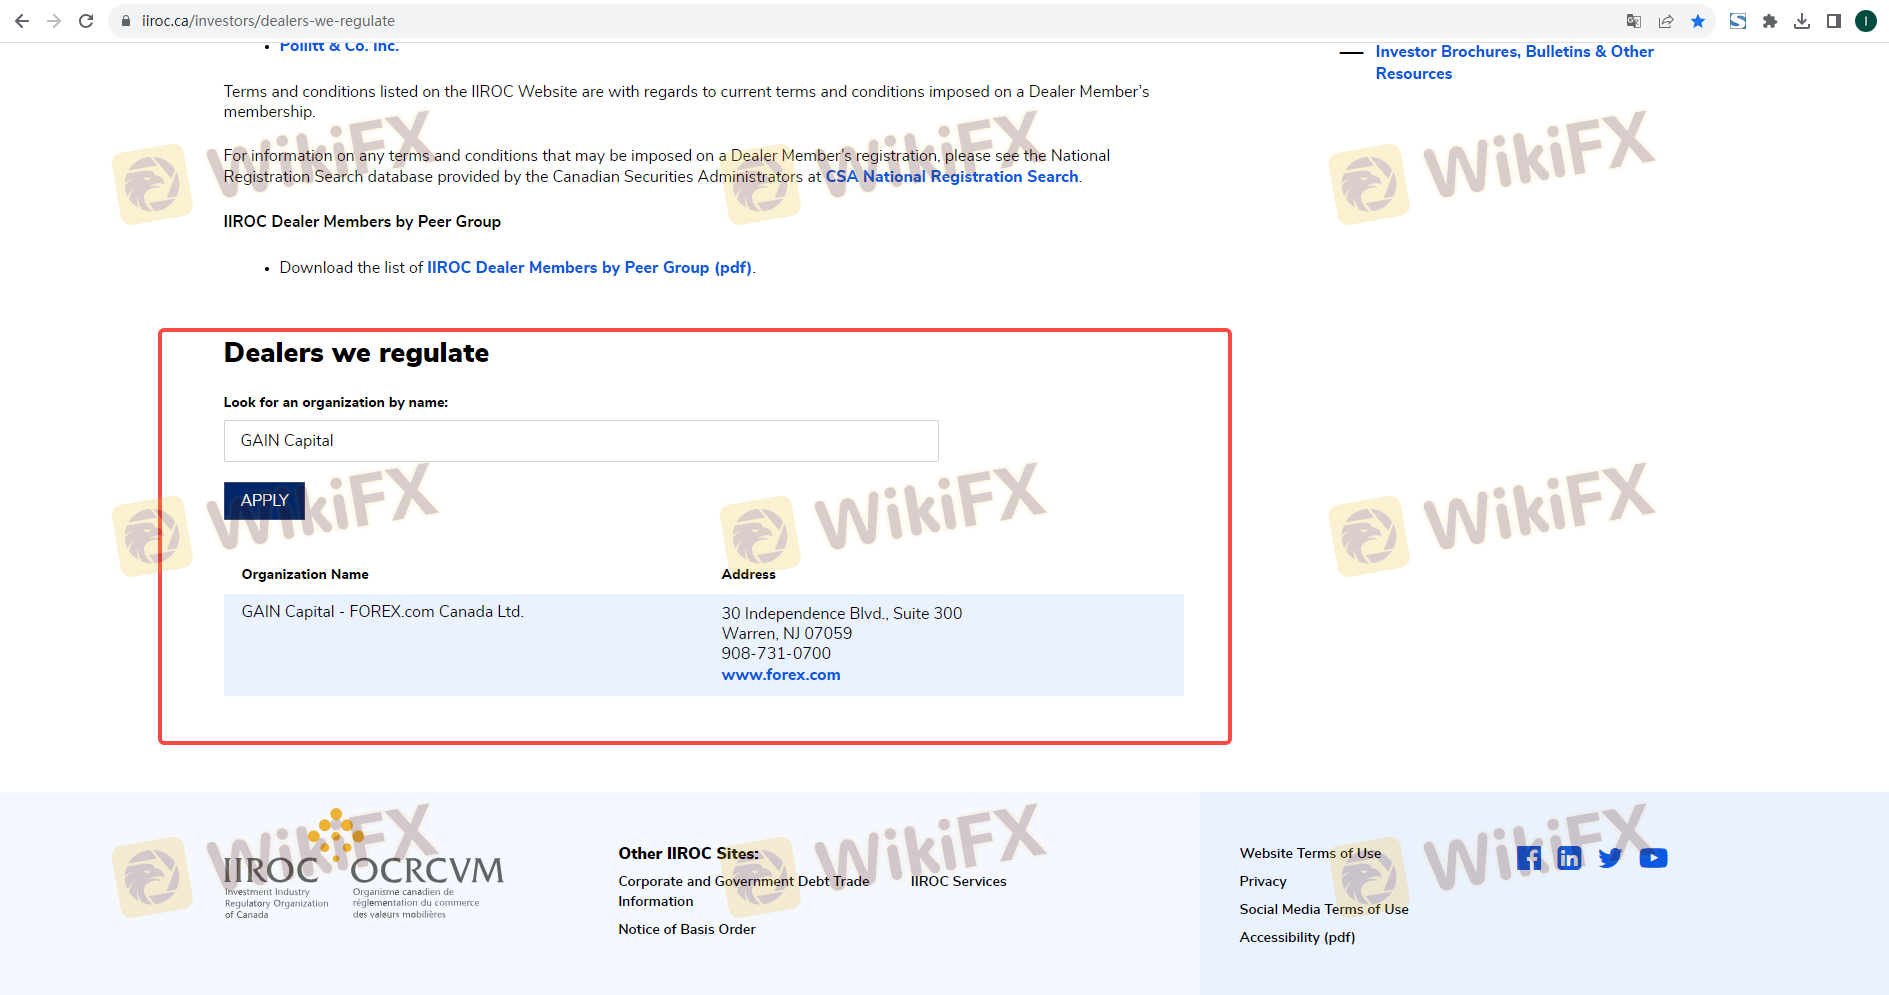
Task: Open the extensions puzzle menu
Action: coord(1770,21)
